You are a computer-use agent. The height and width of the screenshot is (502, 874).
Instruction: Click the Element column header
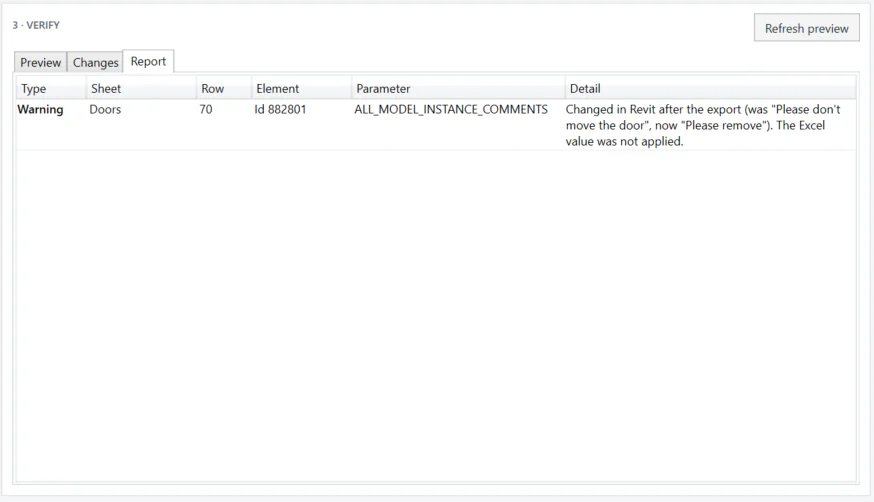(302, 89)
